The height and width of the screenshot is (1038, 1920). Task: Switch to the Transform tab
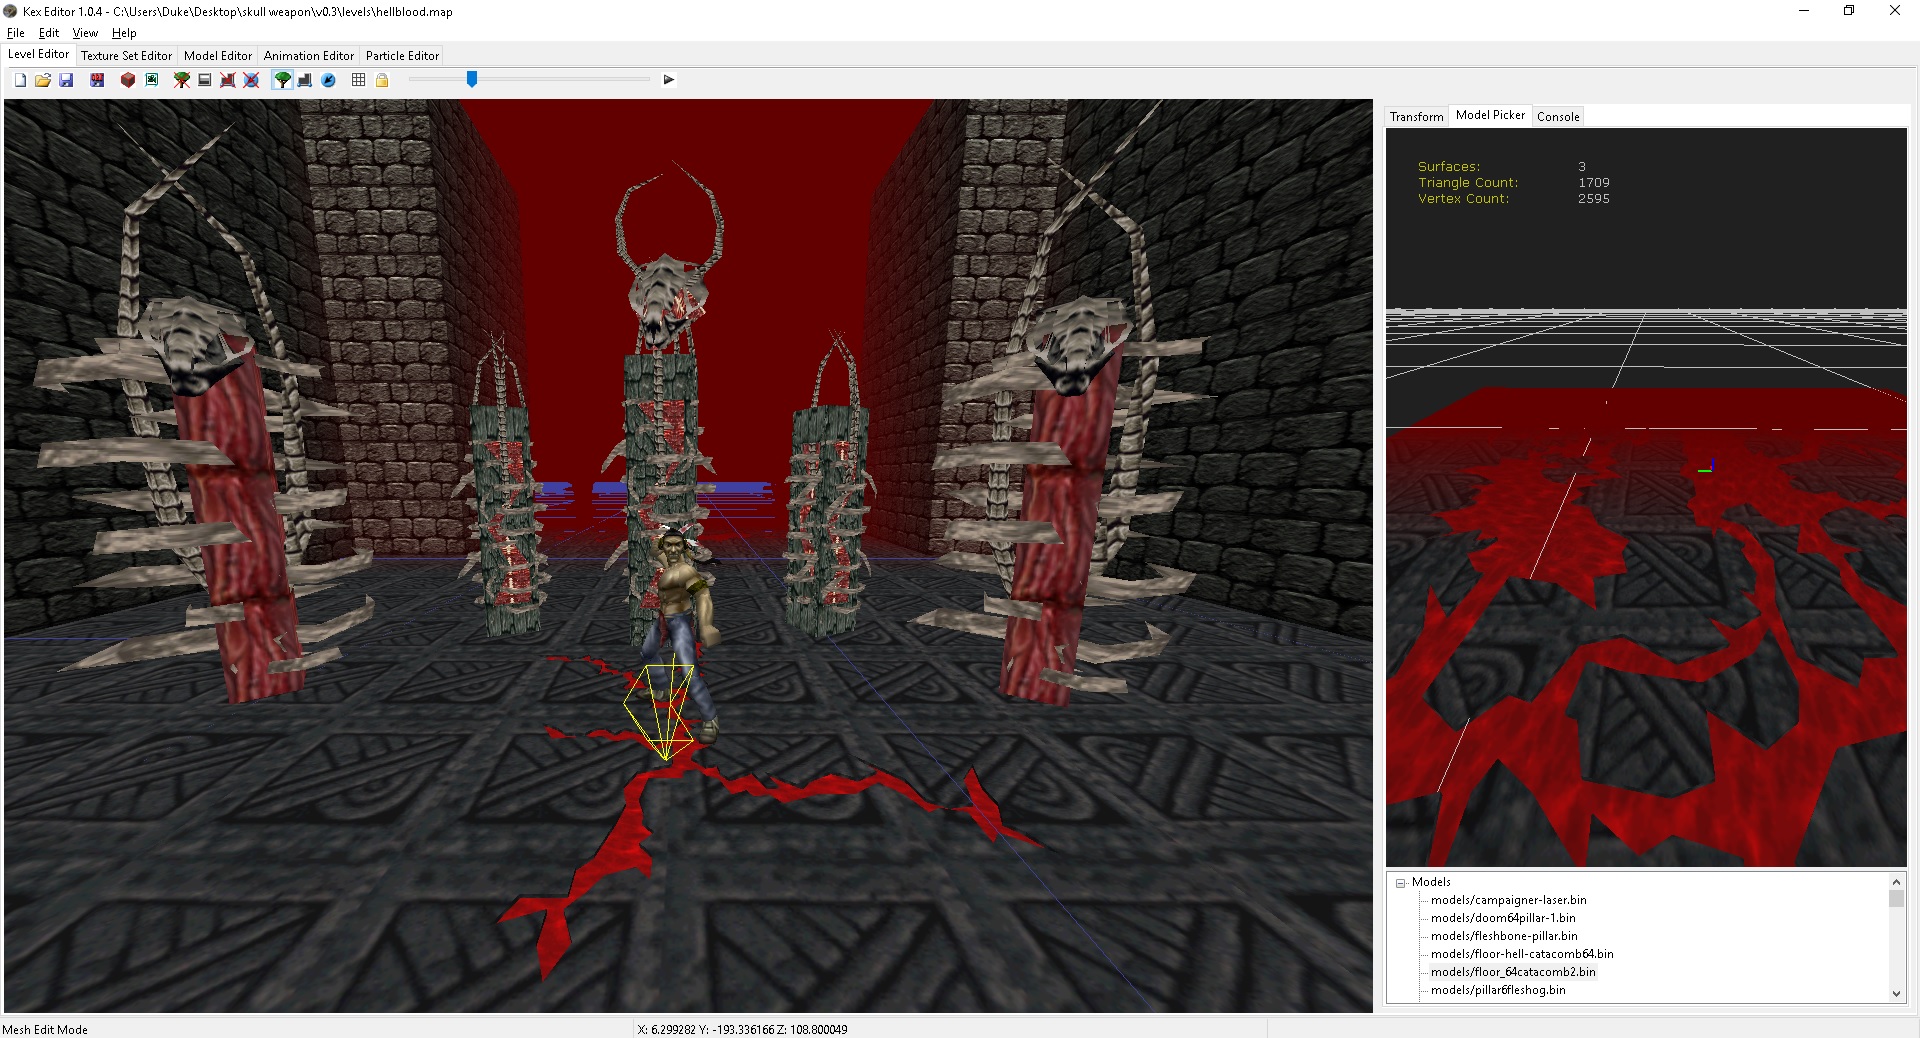tap(1416, 117)
